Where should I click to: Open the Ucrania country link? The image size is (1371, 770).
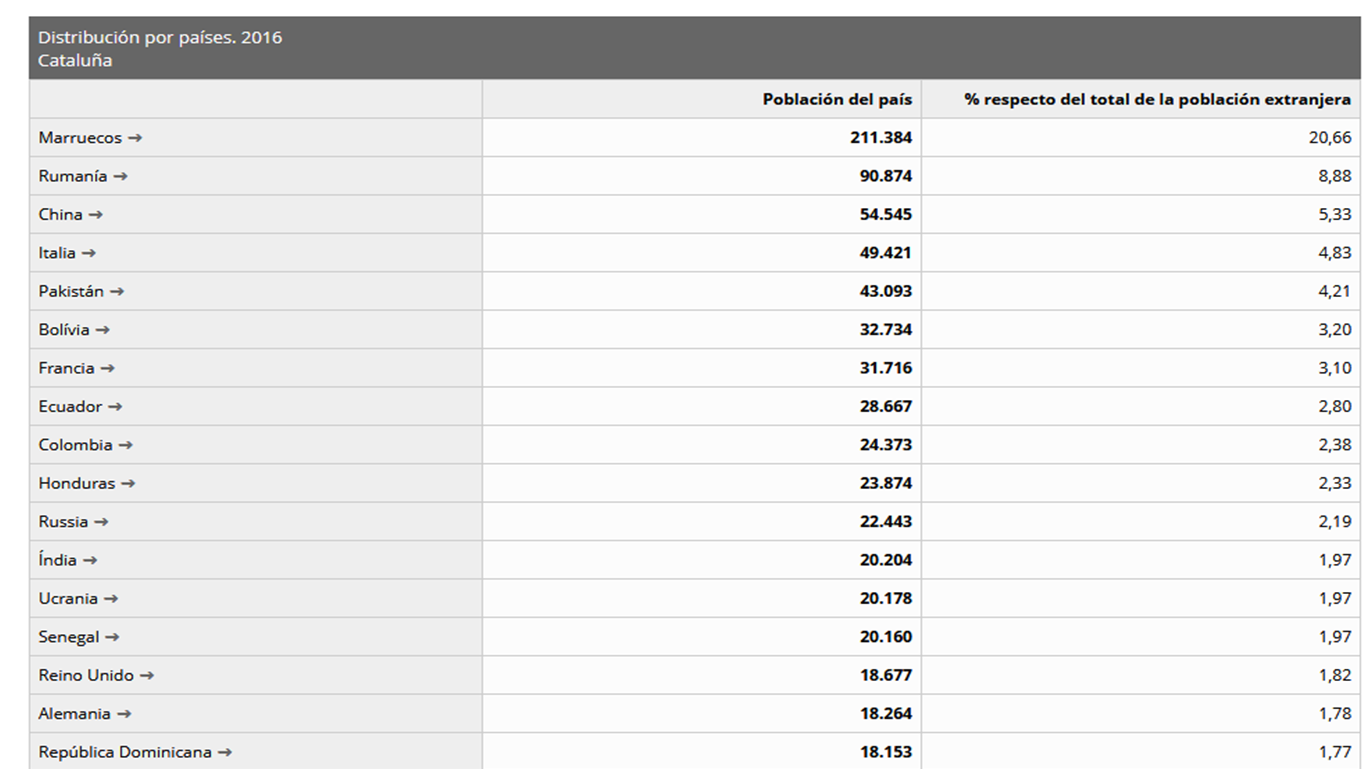pos(78,599)
